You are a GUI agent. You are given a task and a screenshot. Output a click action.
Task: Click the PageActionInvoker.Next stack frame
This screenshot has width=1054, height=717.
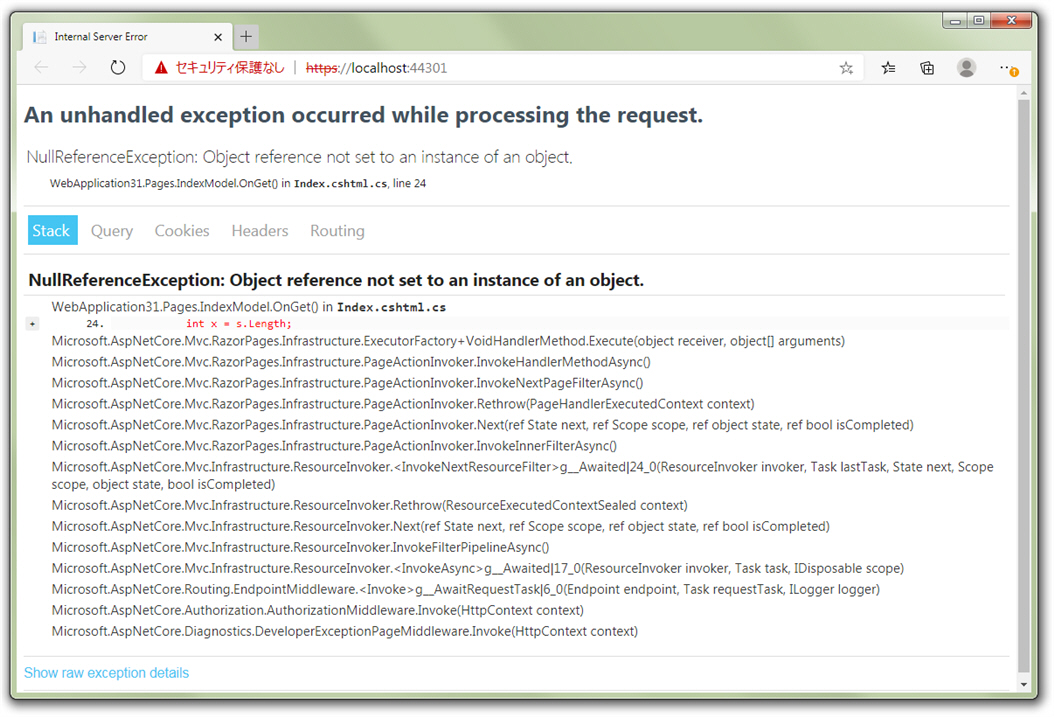483,425
